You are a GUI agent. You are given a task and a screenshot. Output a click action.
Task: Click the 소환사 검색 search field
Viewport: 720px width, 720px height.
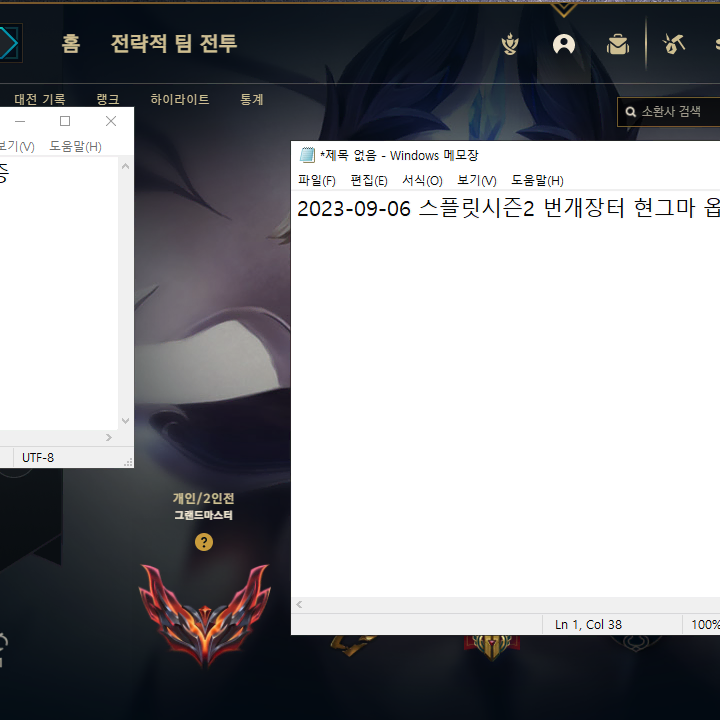coord(671,112)
